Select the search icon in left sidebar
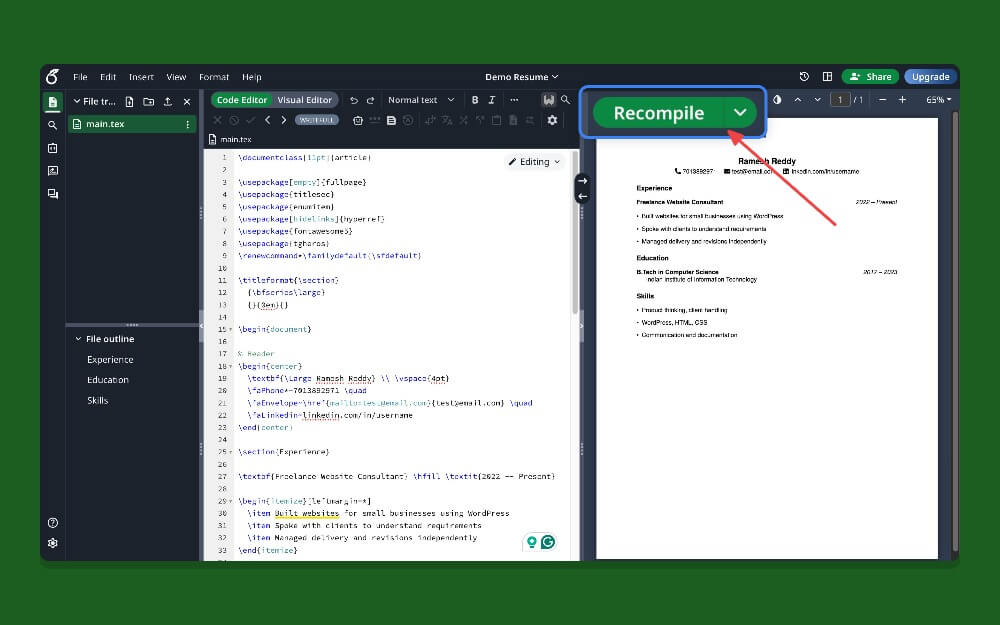1000x625 pixels. click(x=52, y=127)
